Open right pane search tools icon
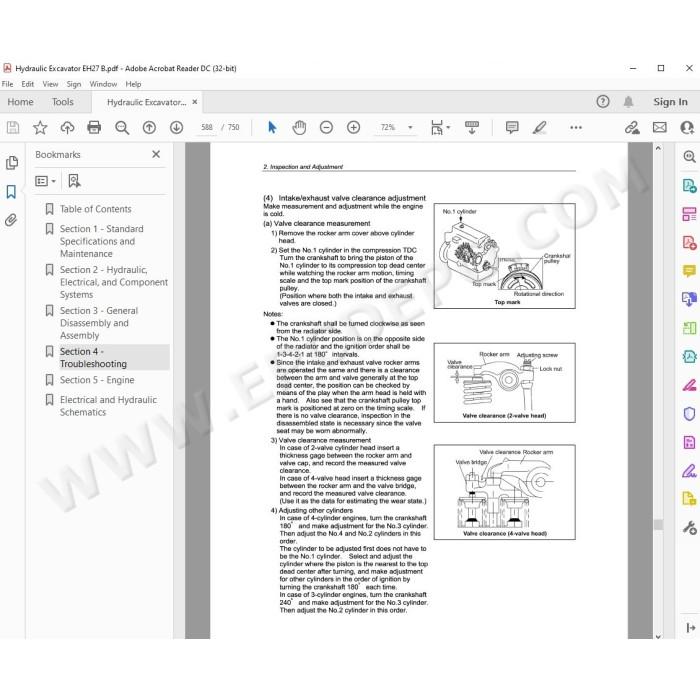The image size is (700, 700). point(689,156)
